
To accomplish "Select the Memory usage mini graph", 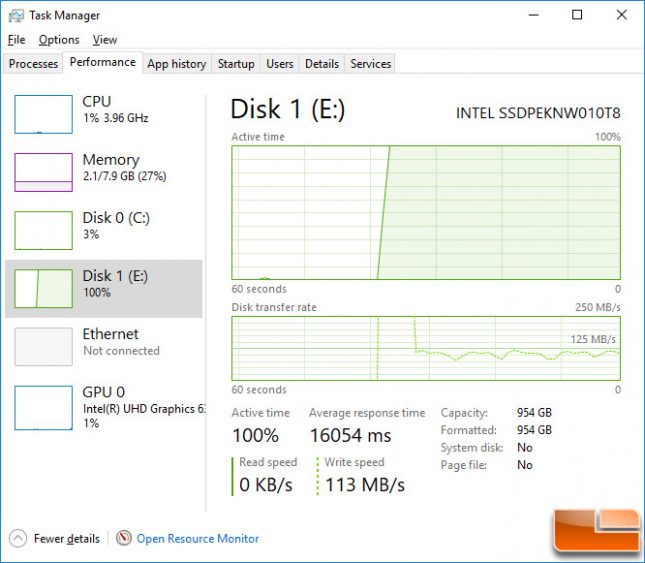I will (x=44, y=172).
